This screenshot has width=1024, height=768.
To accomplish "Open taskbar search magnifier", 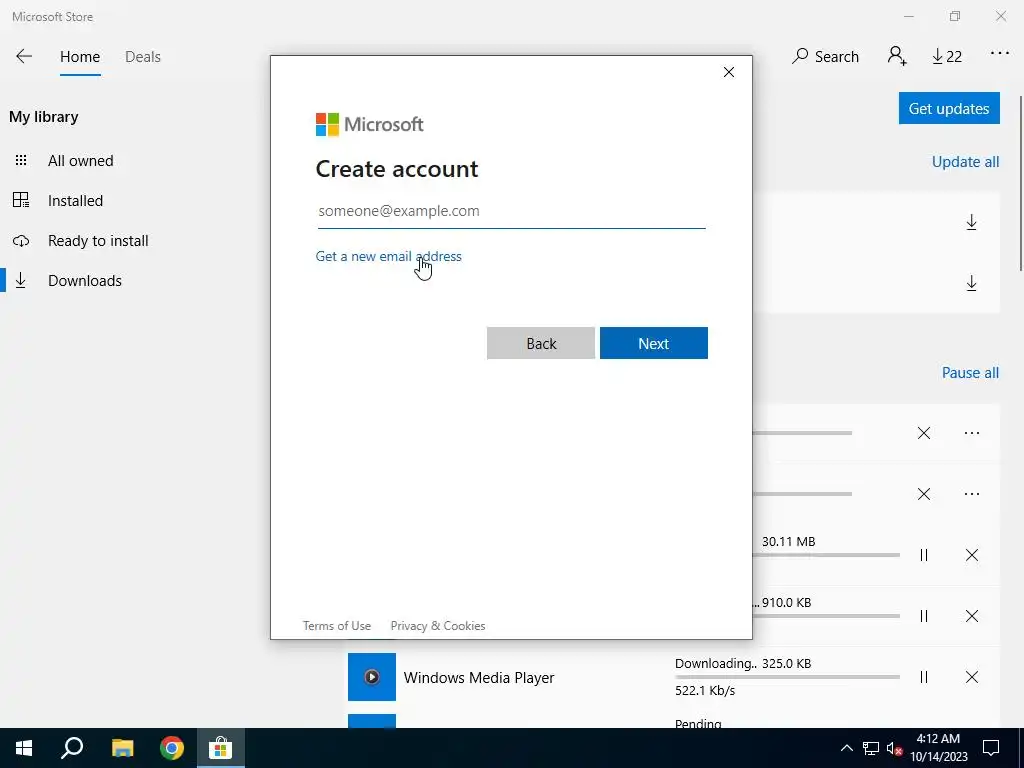I will click(72, 748).
